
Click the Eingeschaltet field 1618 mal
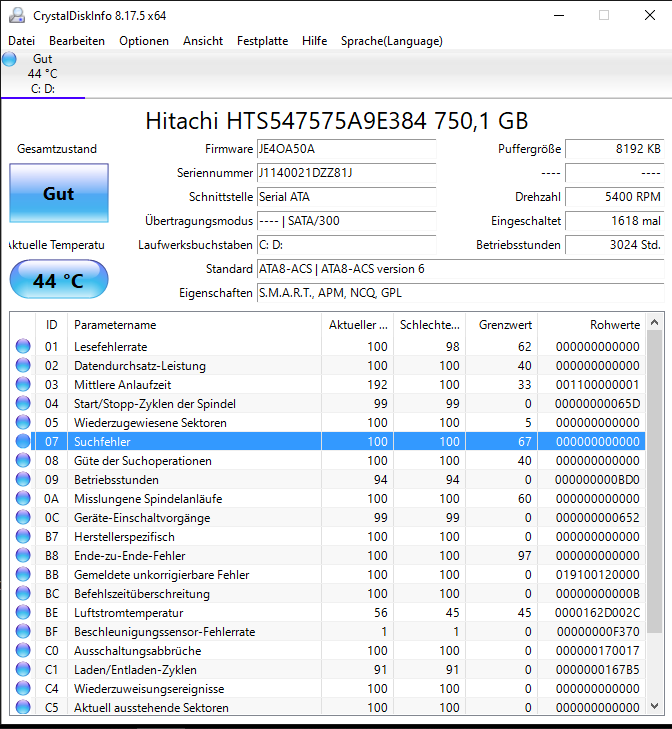pyautogui.click(x=615, y=221)
